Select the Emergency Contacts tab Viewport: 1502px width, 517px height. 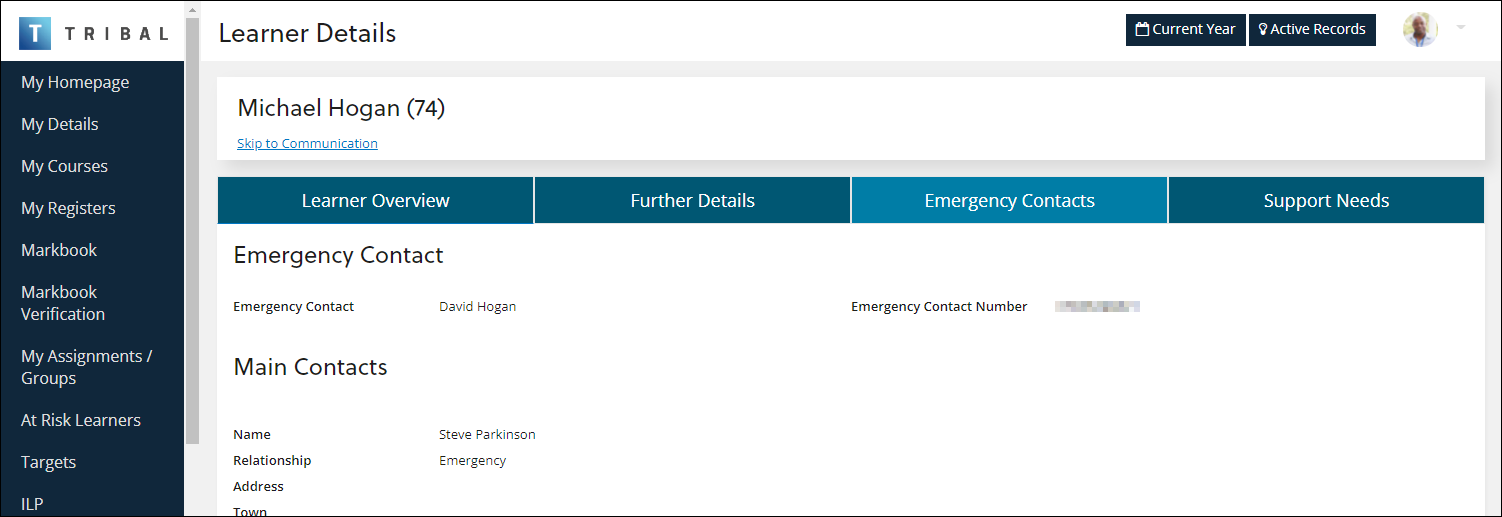pos(1009,200)
